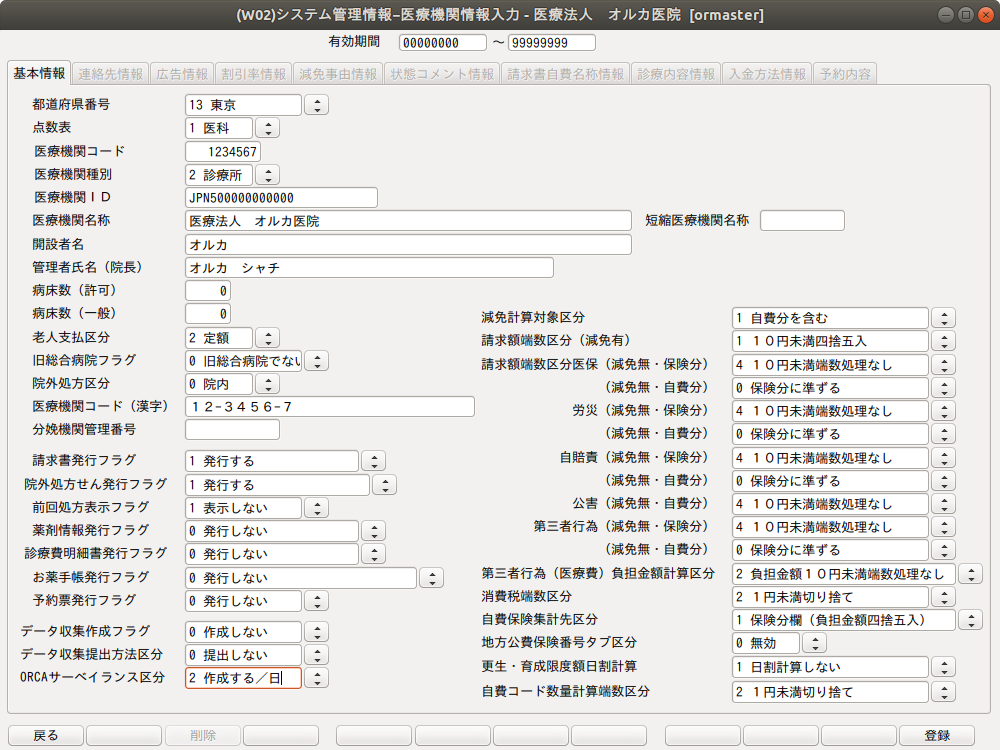This screenshot has height=750, width=1000.
Task: Expand the データ収集提出方法区分 dropdown arrow
Action: (x=317, y=654)
